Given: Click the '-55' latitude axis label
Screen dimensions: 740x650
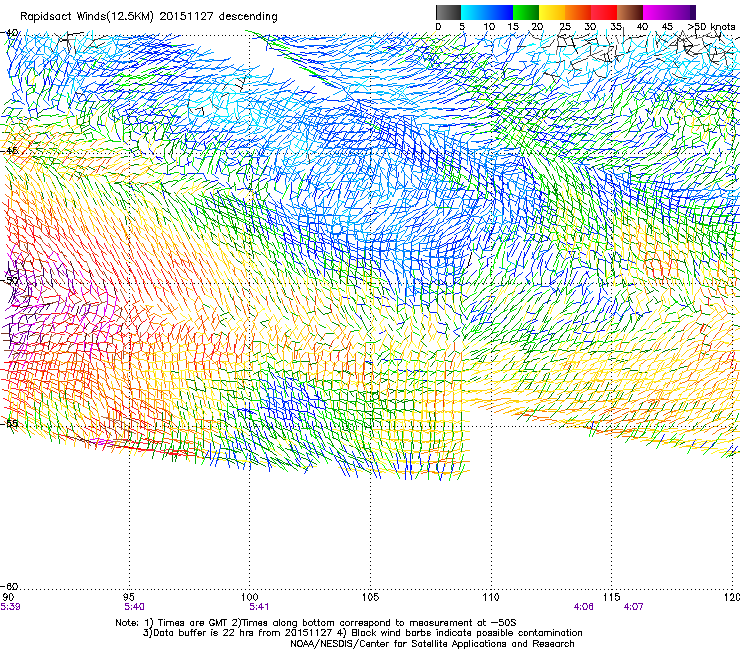Looking at the screenshot, I should point(10,423).
